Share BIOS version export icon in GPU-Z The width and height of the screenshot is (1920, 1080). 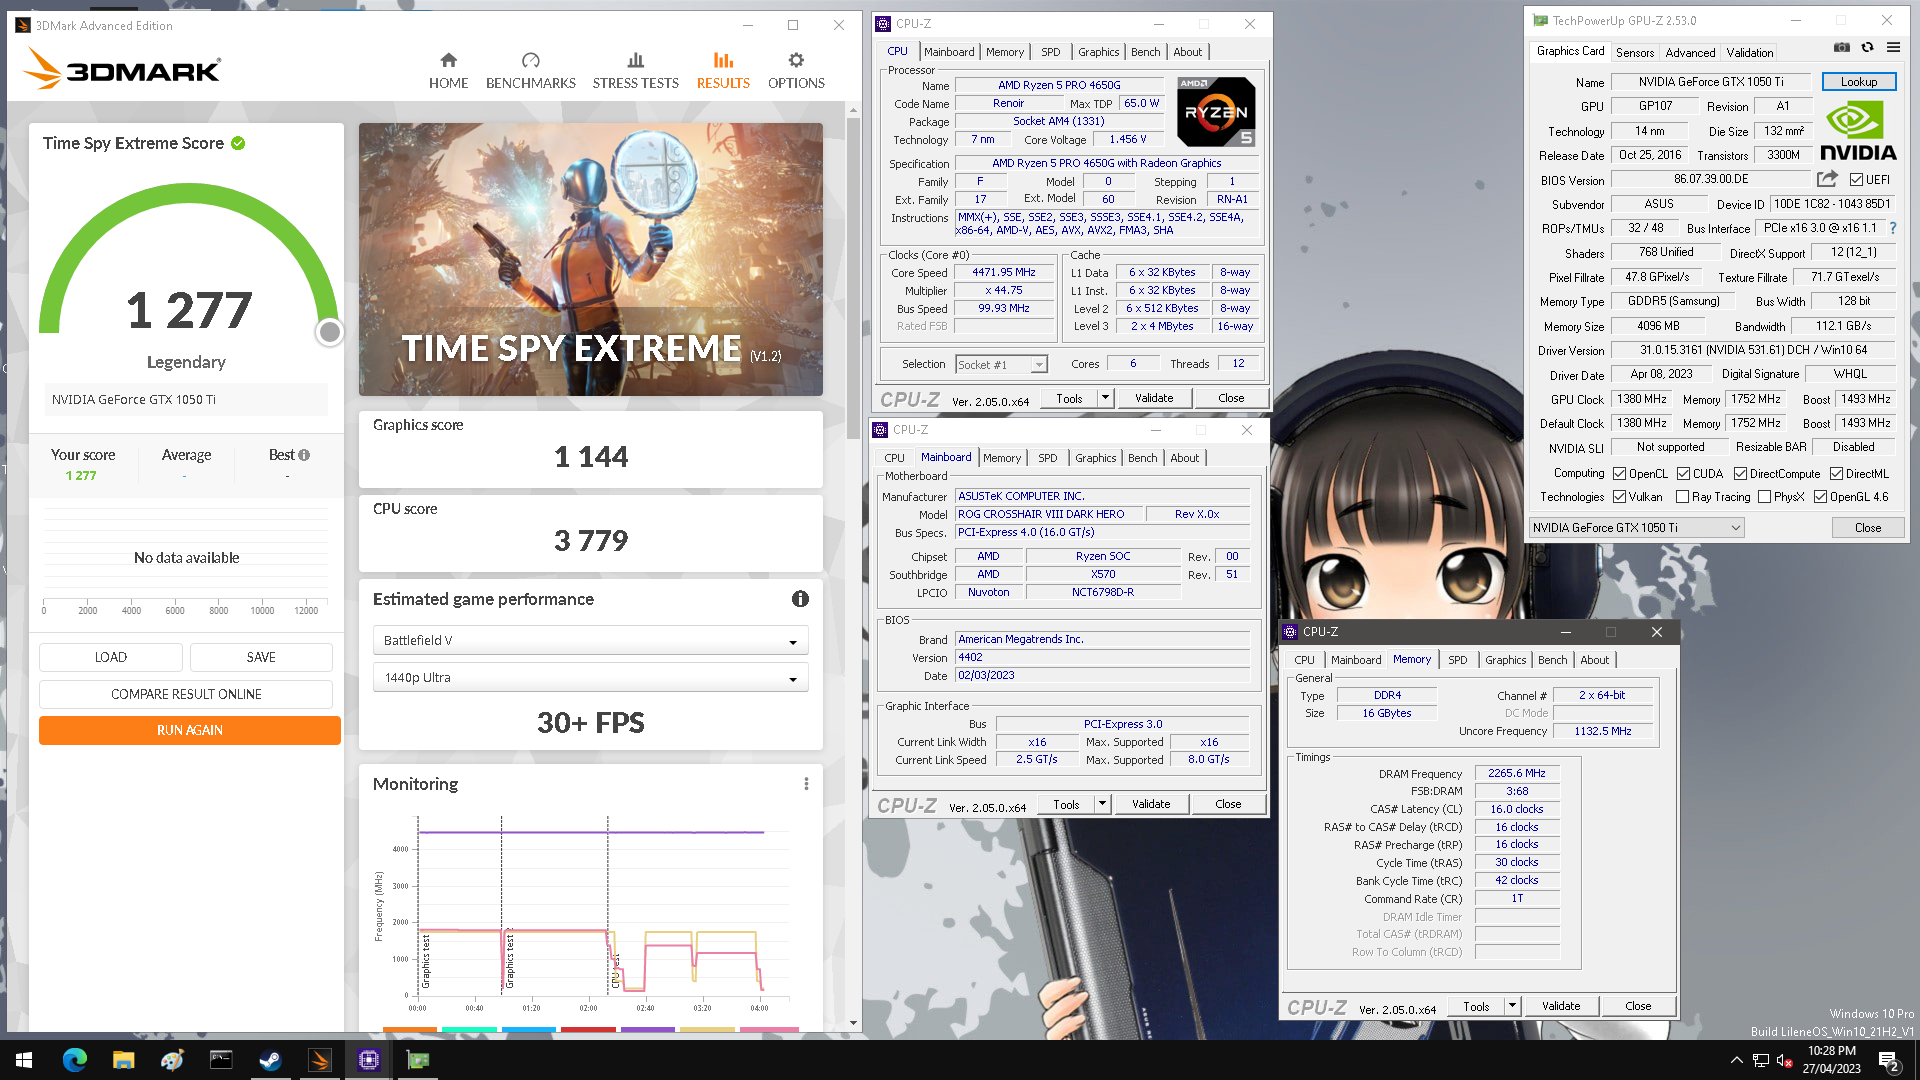pyautogui.click(x=1827, y=179)
